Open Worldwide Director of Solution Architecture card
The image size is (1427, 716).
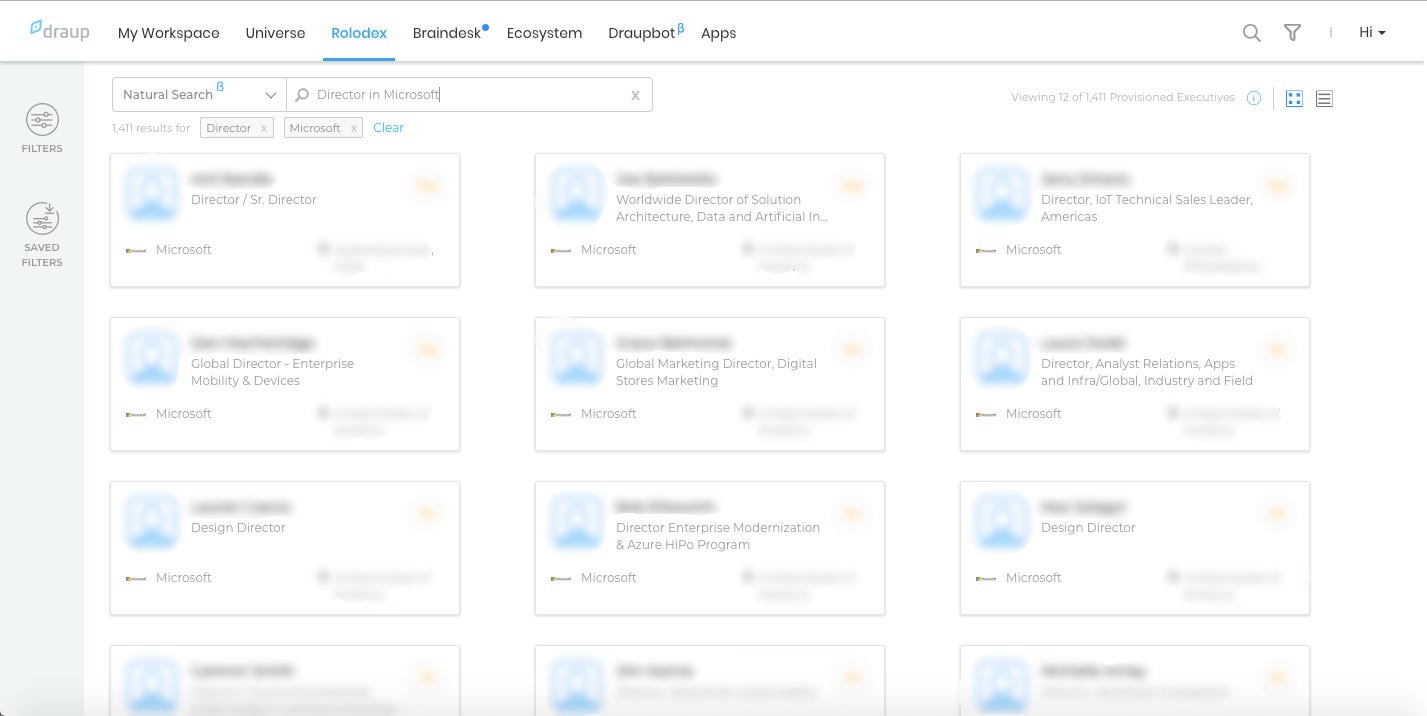(710, 220)
